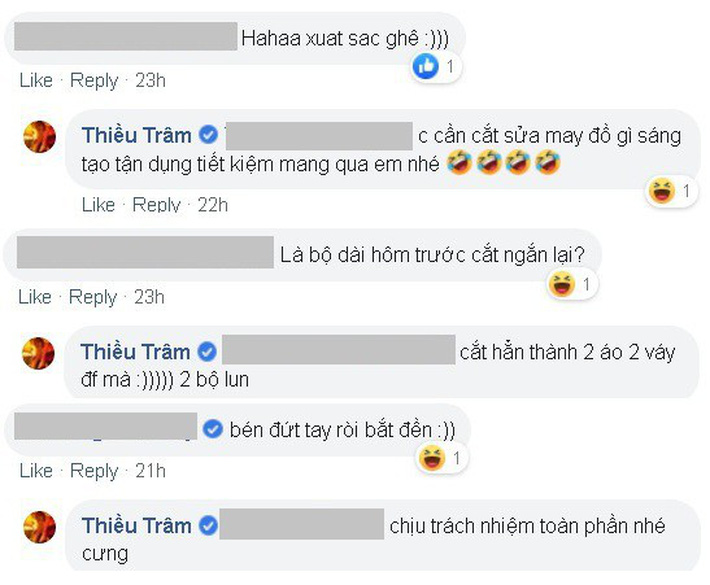Click the Thiều Trâm name on the "chịu trách nhiệm" reply

[x=135, y=526]
